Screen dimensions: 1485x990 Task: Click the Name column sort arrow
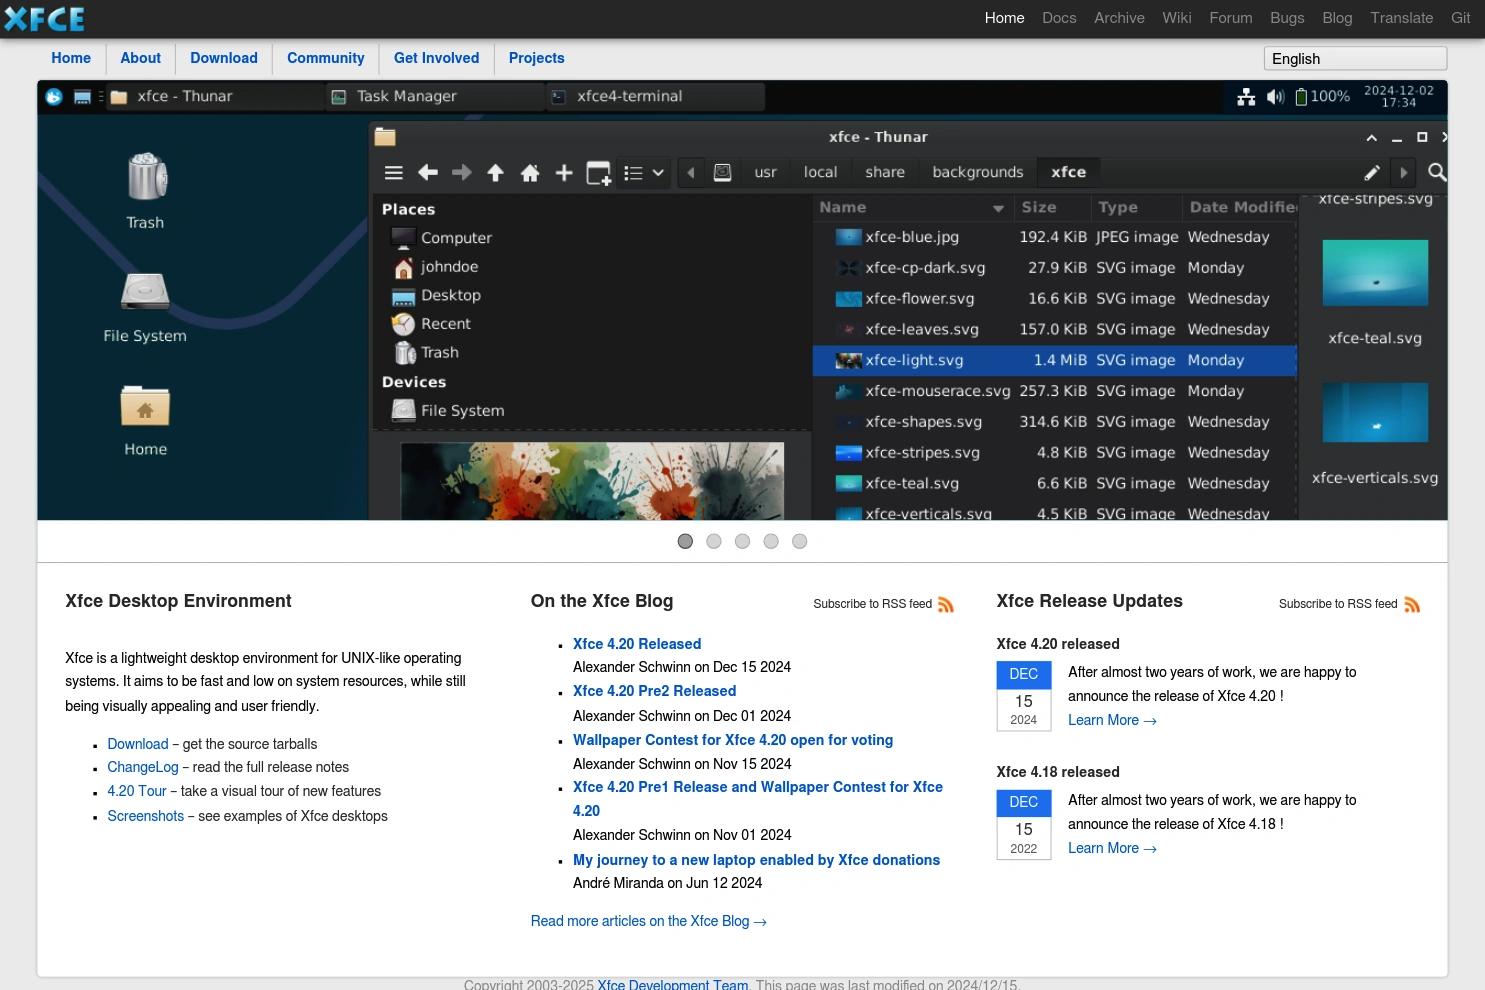tap(998, 208)
